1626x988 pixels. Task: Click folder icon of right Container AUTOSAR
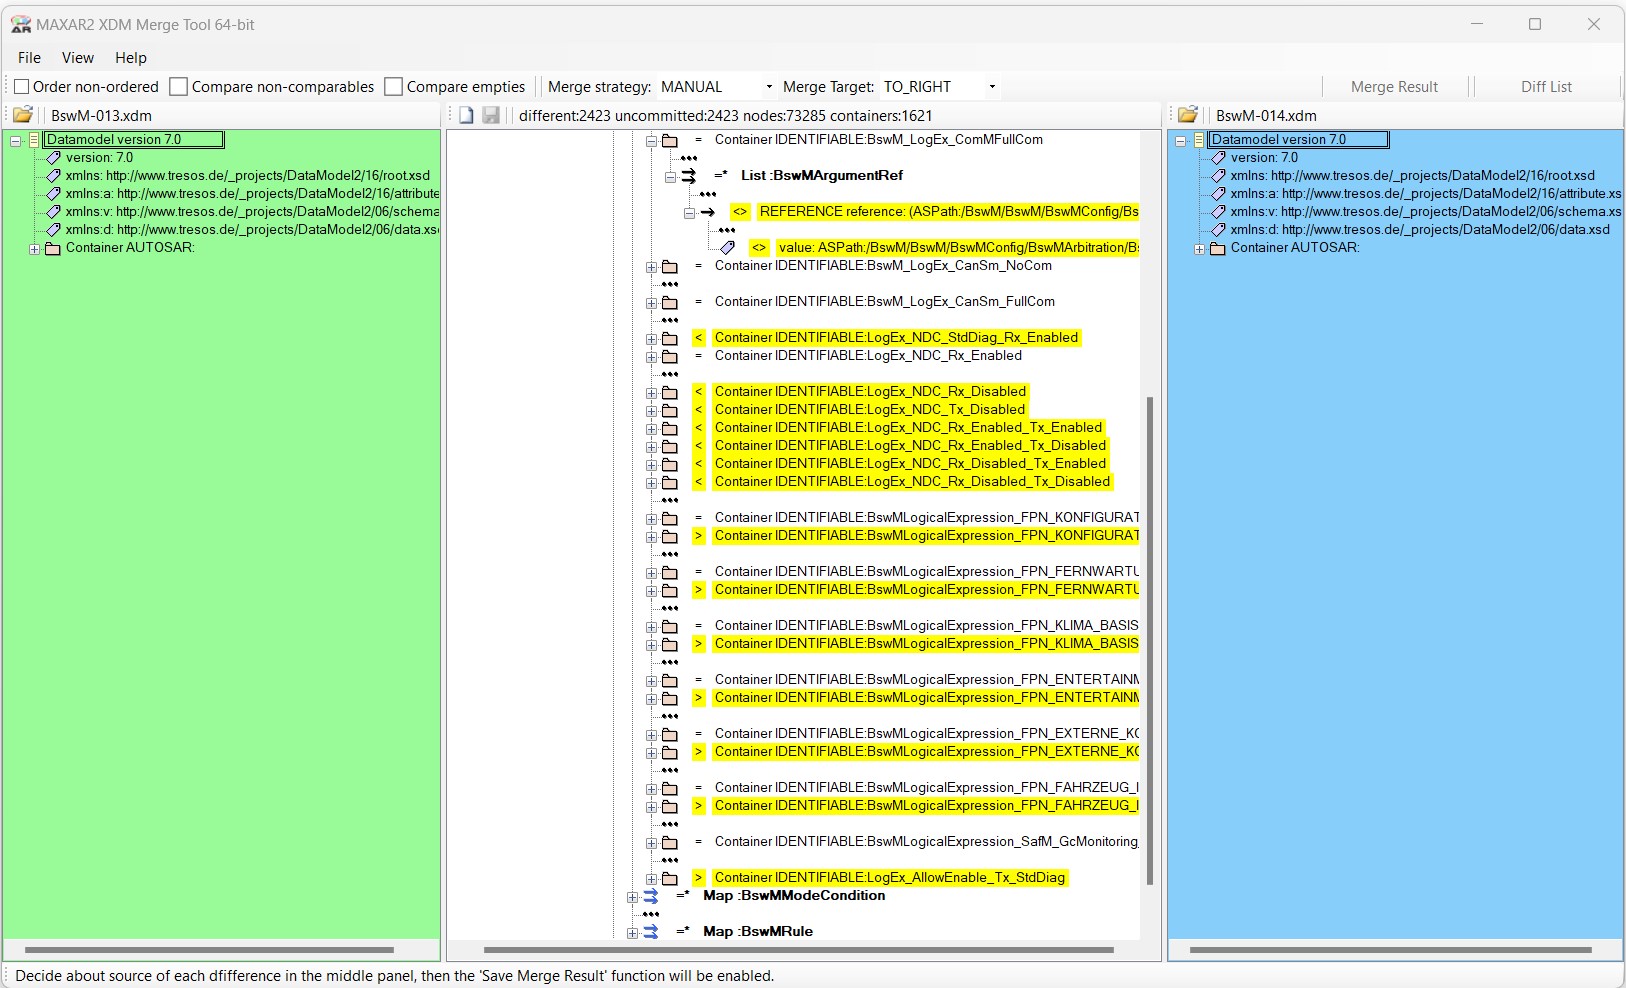[x=1218, y=248]
